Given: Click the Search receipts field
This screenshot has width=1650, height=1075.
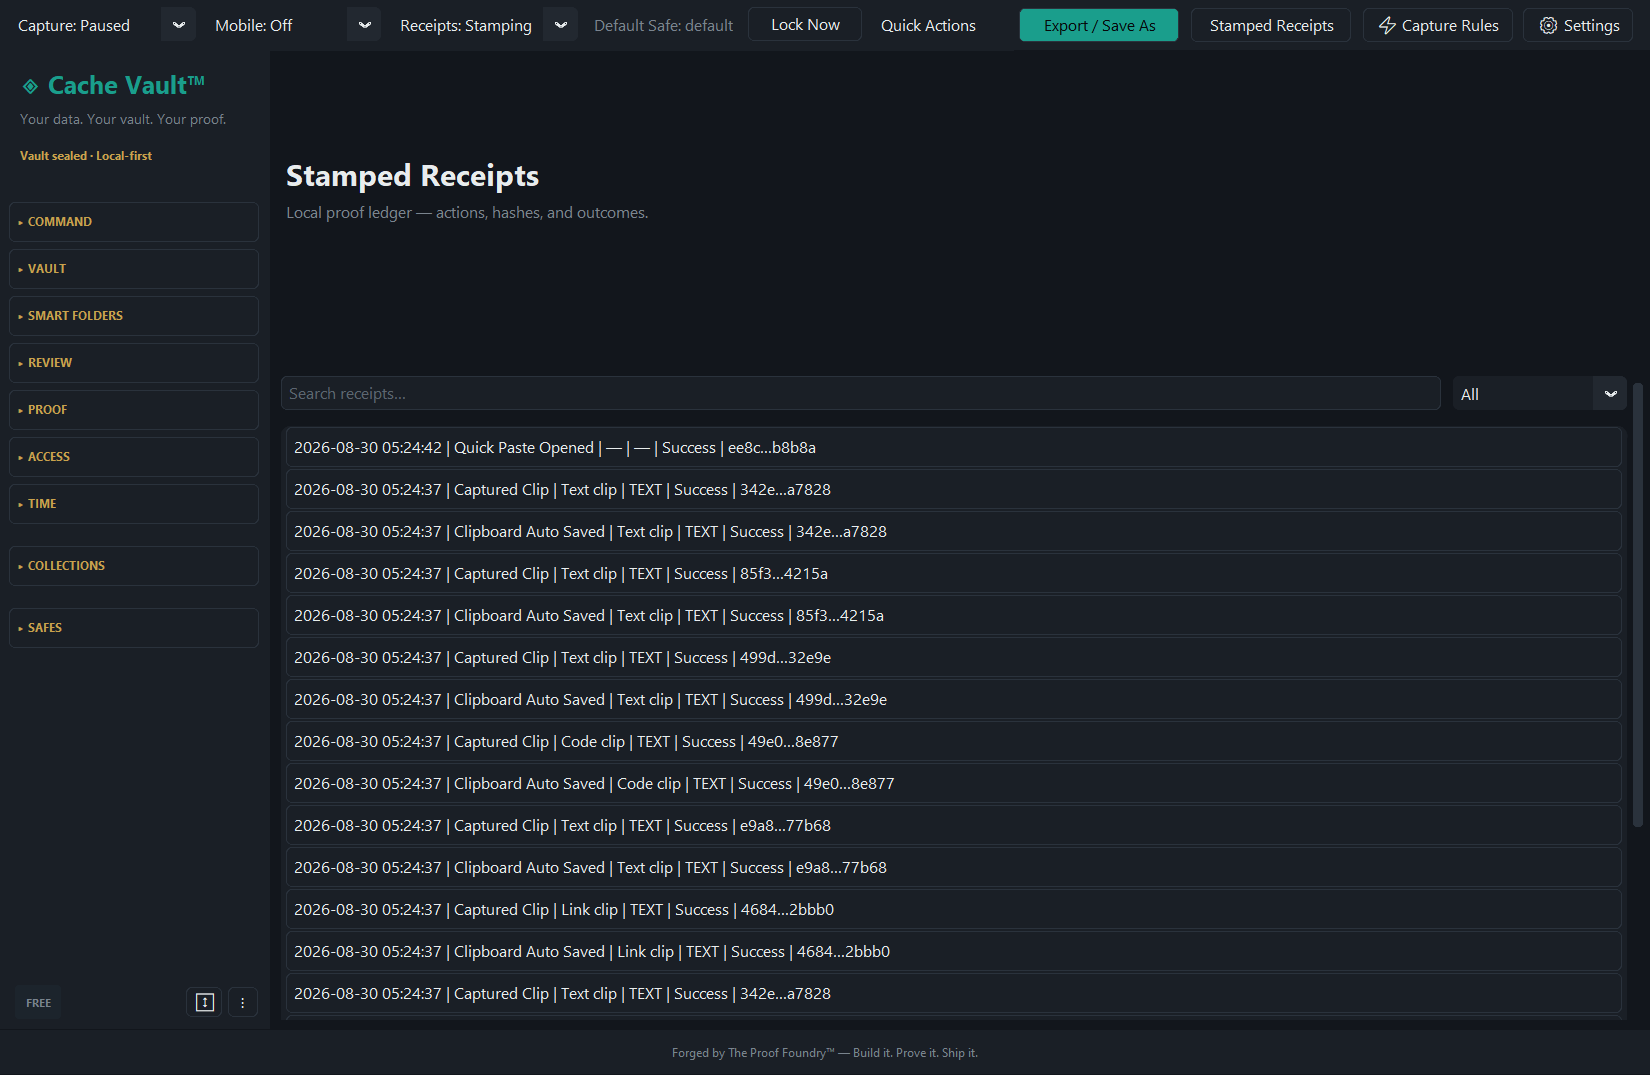Looking at the screenshot, I should (860, 394).
